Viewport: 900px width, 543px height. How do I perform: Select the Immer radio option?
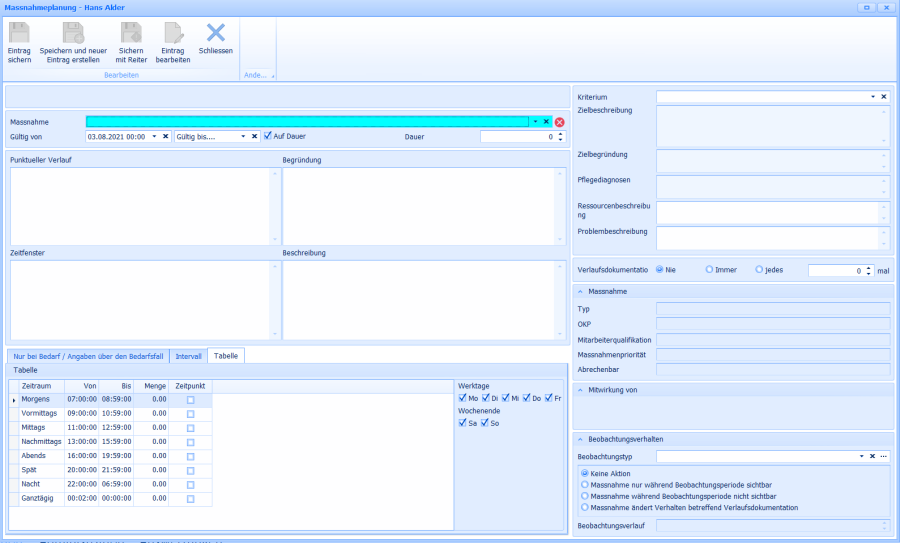709,269
